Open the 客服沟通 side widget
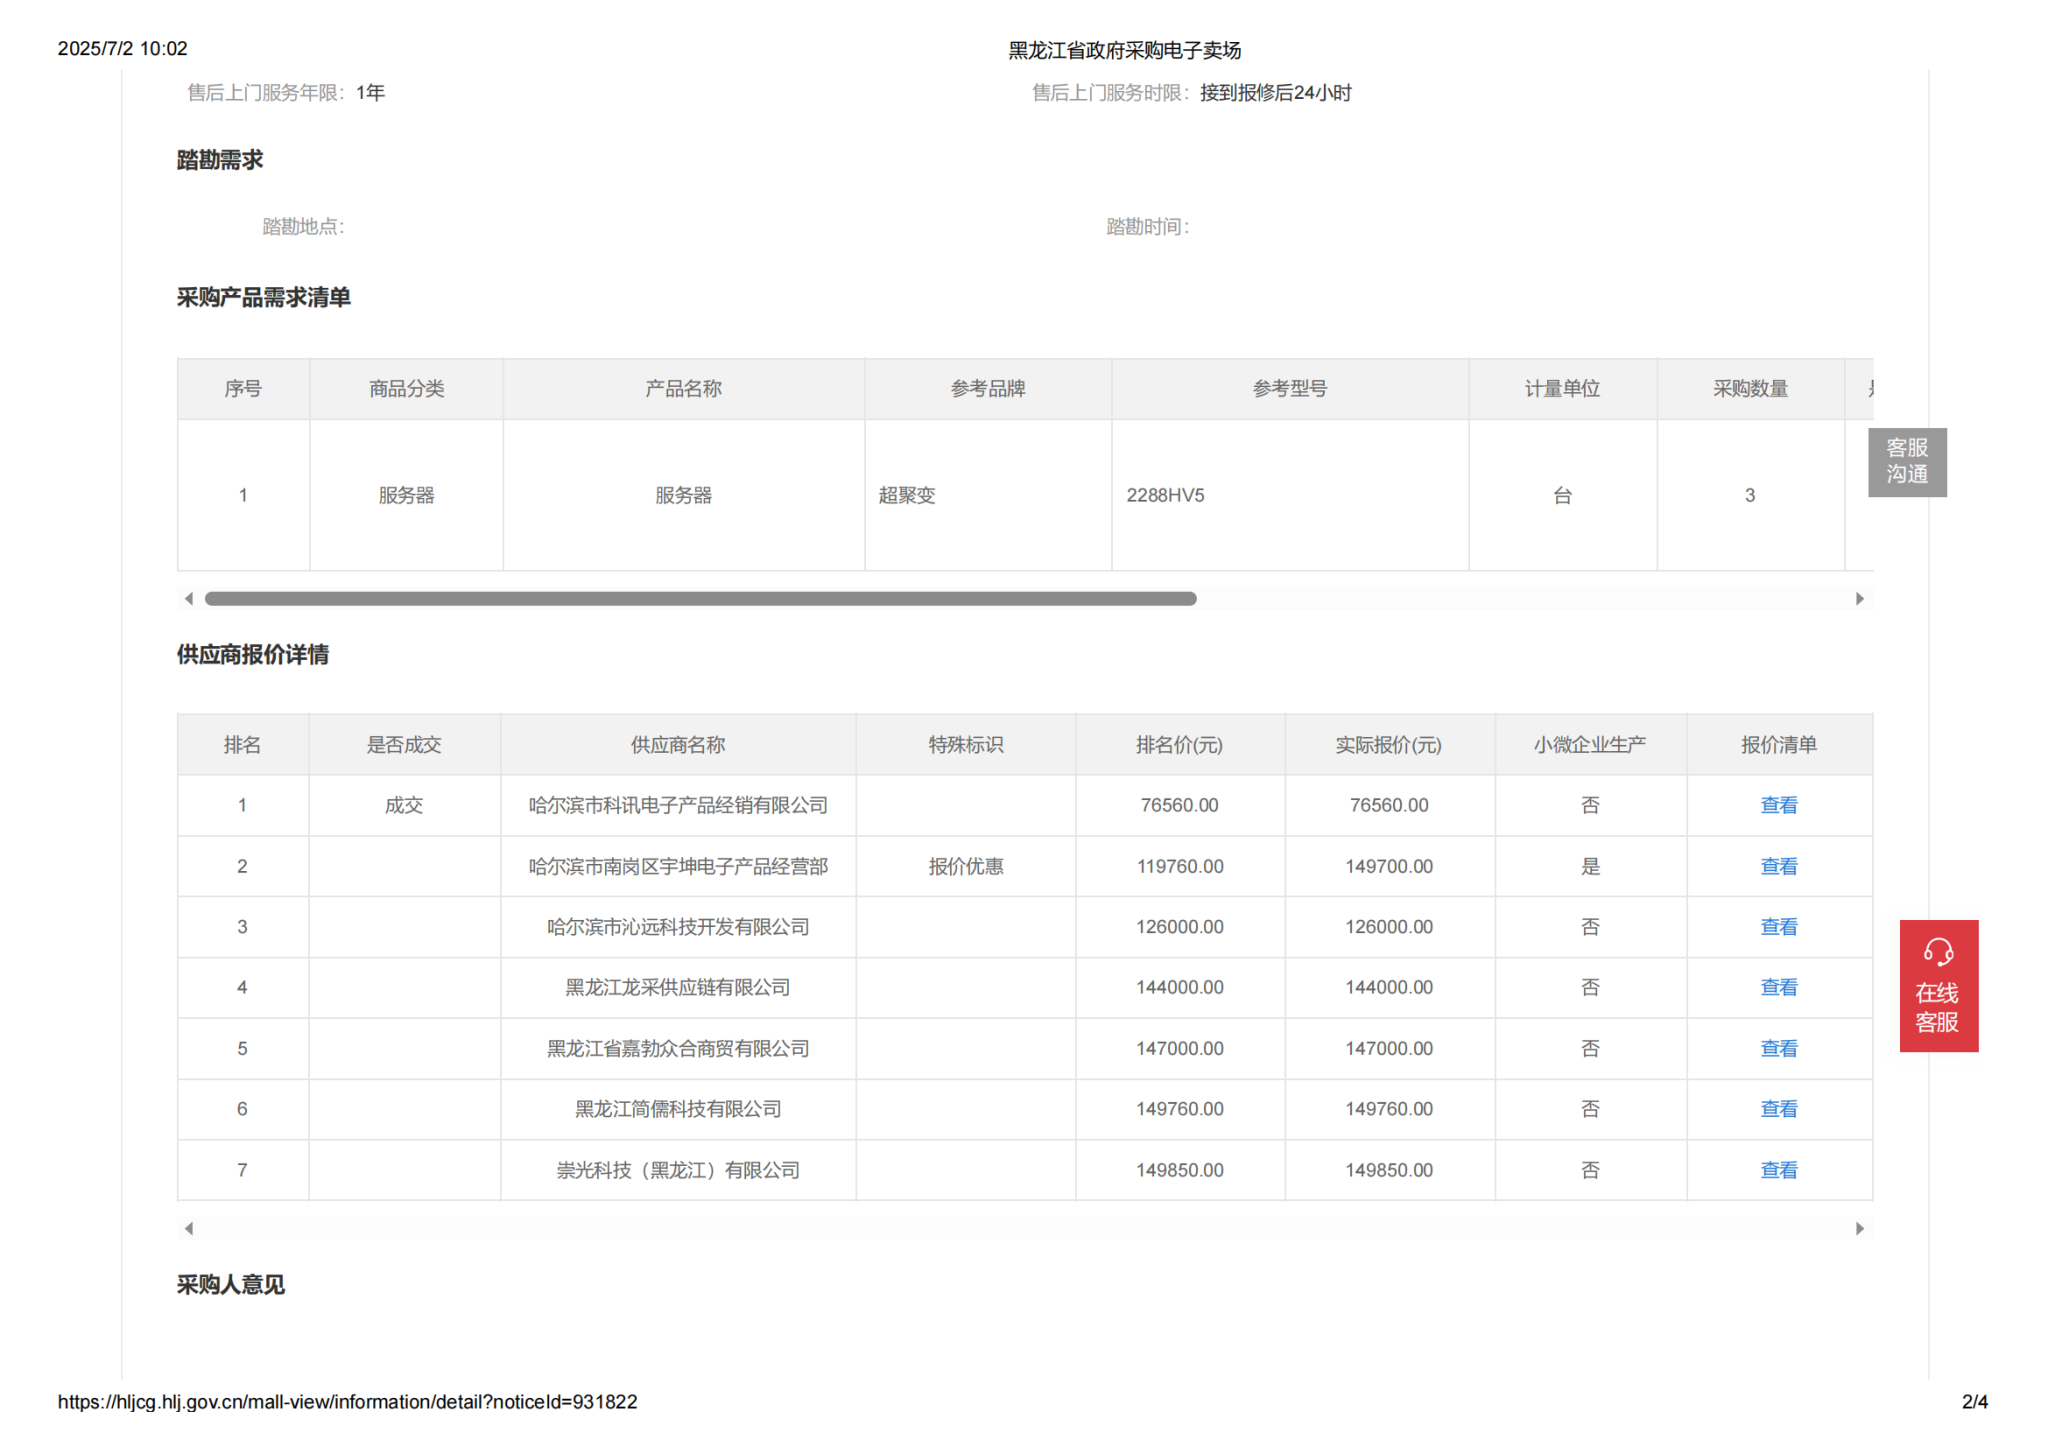This screenshot has width=2048, height=1447. pyautogui.click(x=1906, y=461)
